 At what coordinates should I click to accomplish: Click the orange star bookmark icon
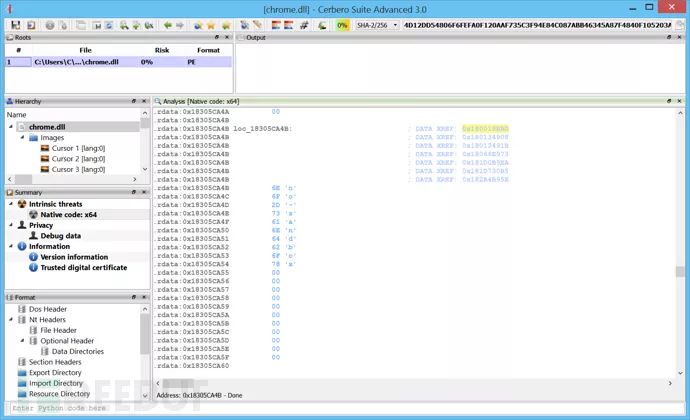(x=211, y=26)
